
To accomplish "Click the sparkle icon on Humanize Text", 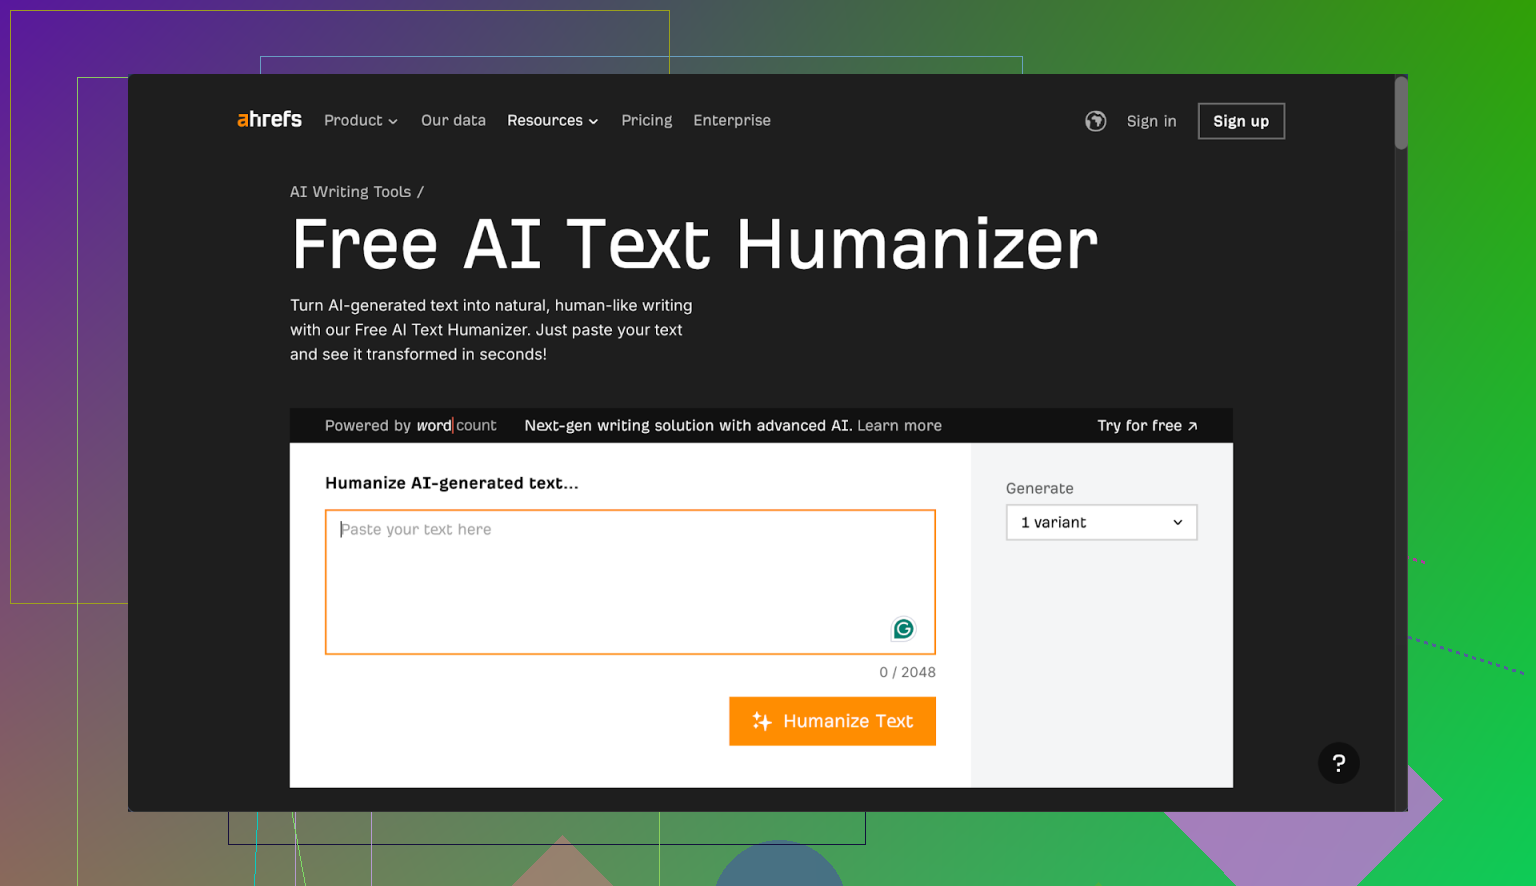I will click(x=762, y=722).
